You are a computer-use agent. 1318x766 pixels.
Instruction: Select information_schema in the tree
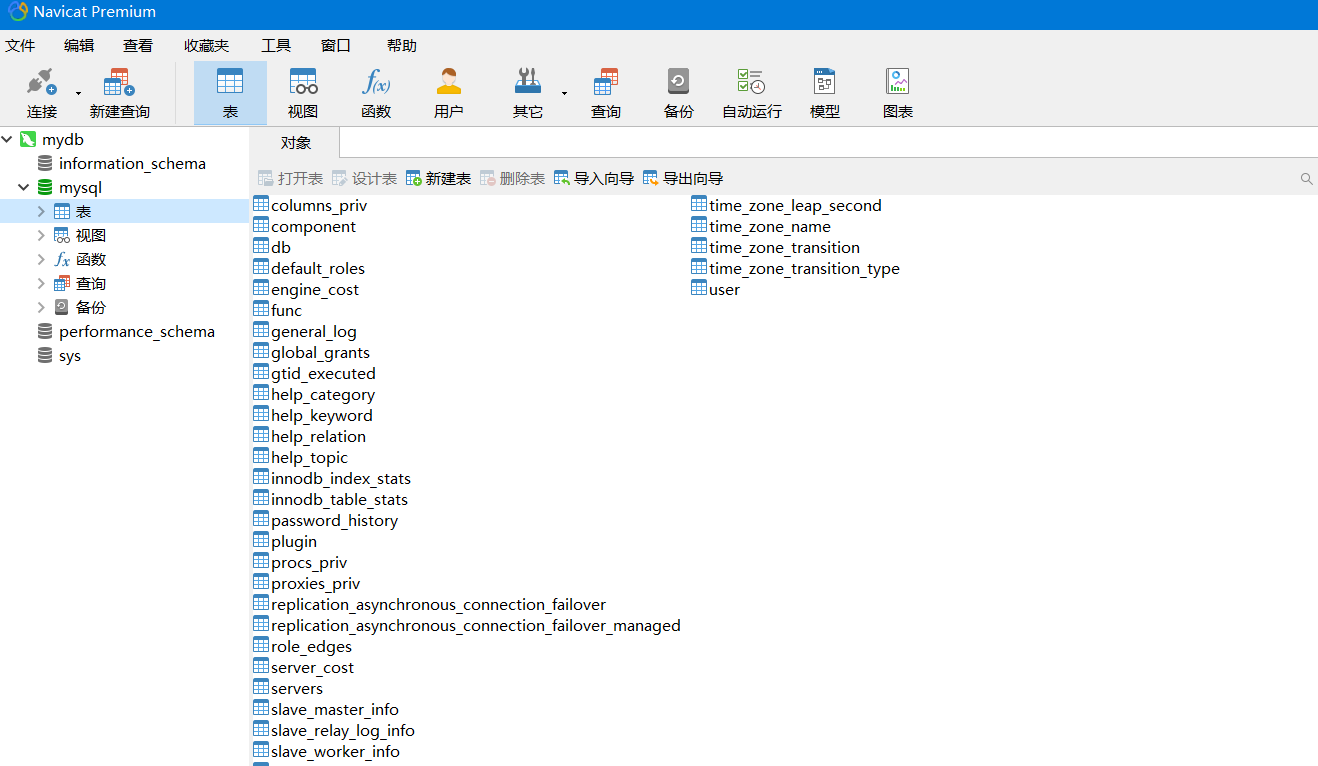[132, 163]
